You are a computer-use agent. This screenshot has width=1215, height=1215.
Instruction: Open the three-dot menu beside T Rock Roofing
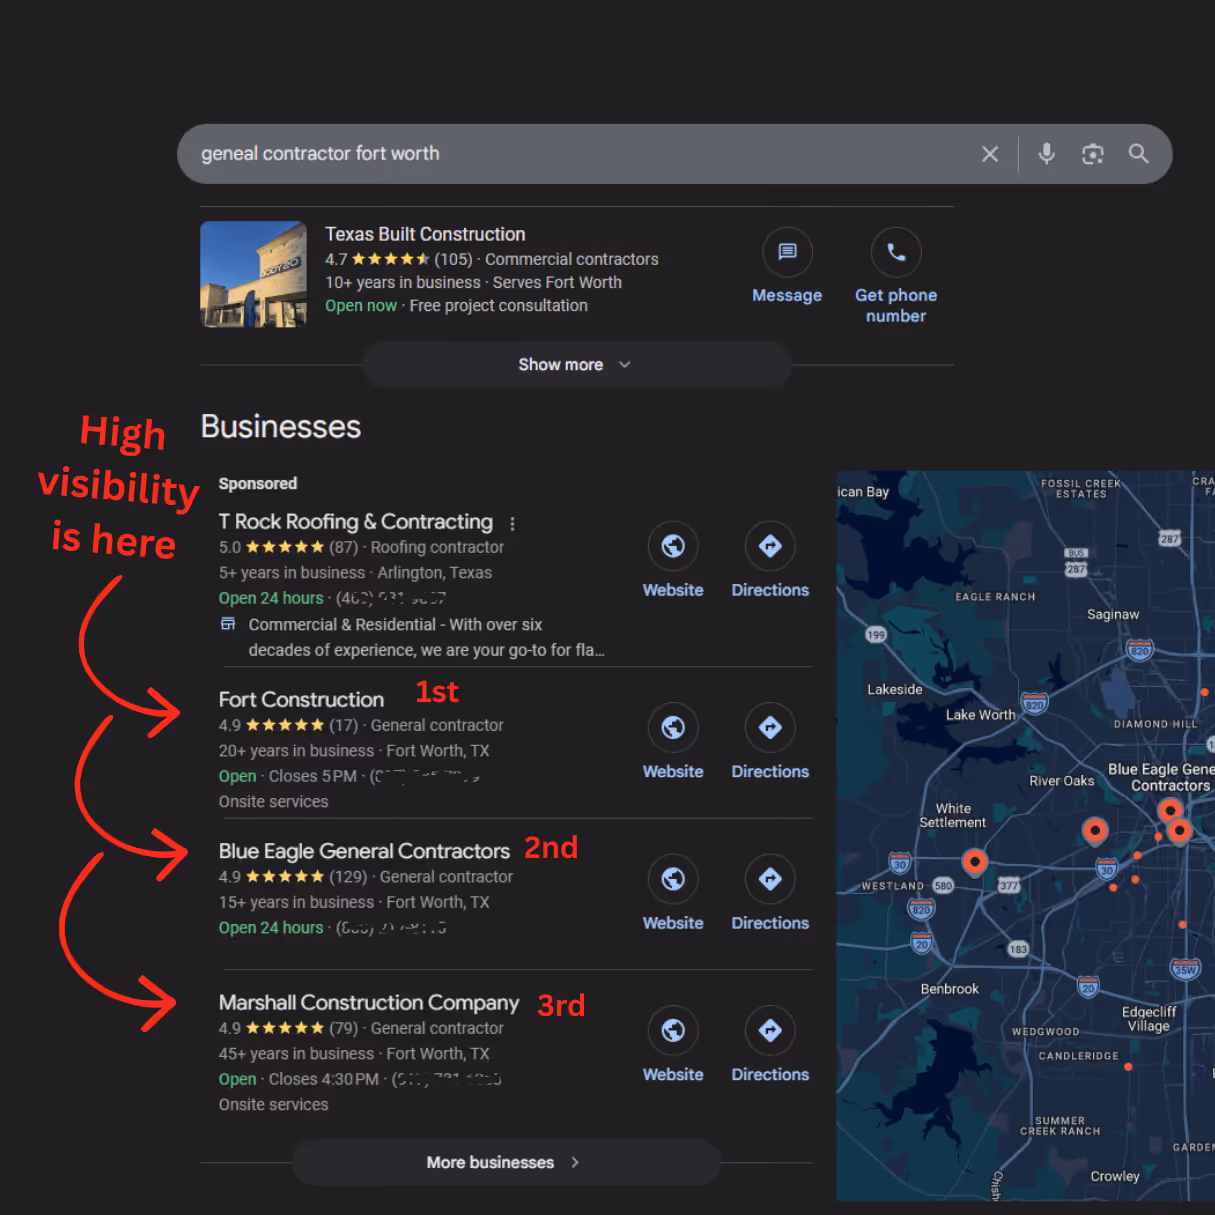pyautogui.click(x=512, y=523)
